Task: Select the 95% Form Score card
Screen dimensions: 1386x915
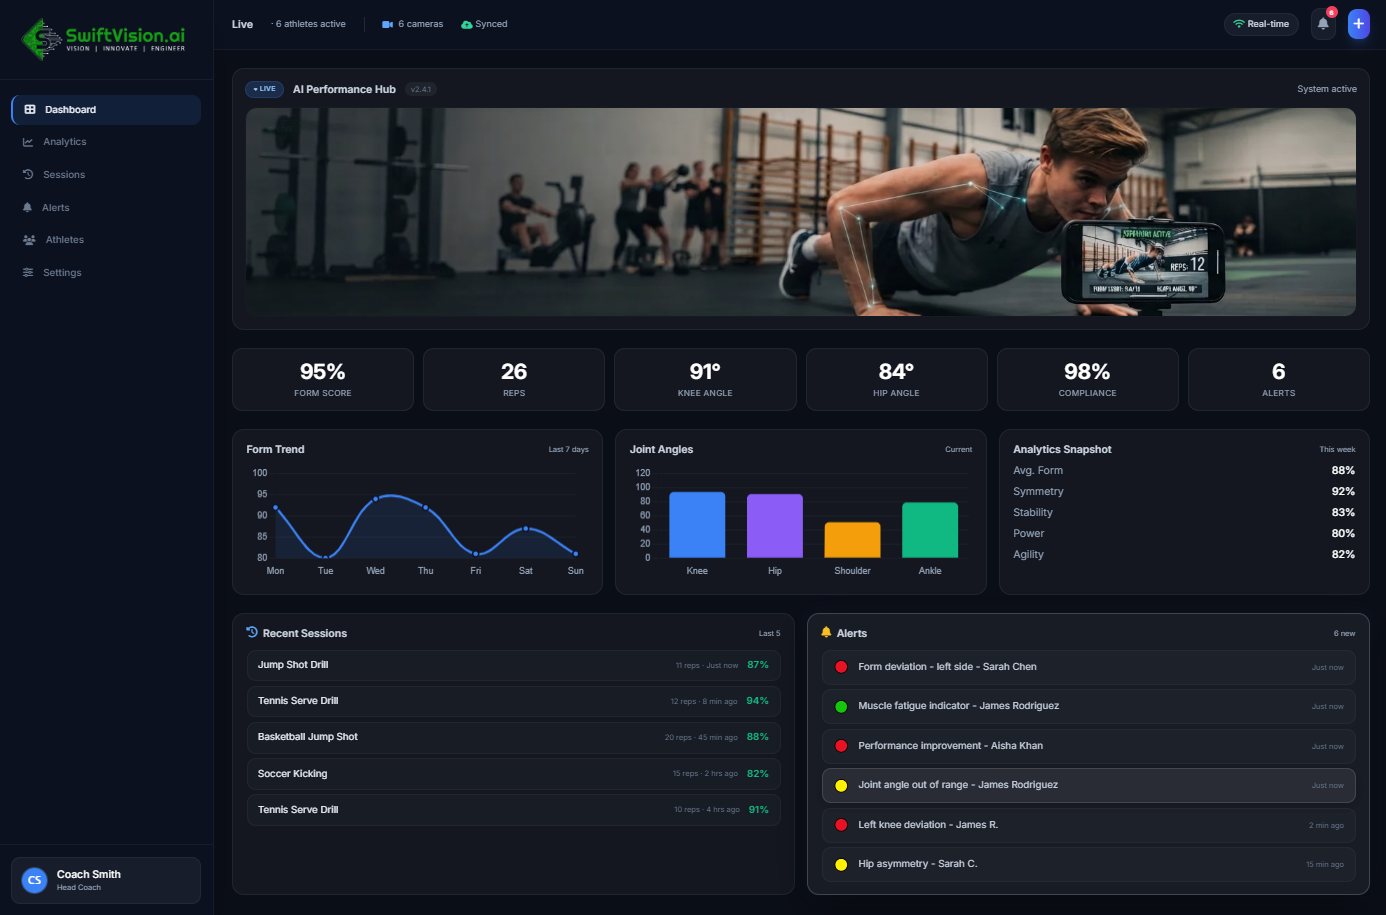Action: [323, 380]
